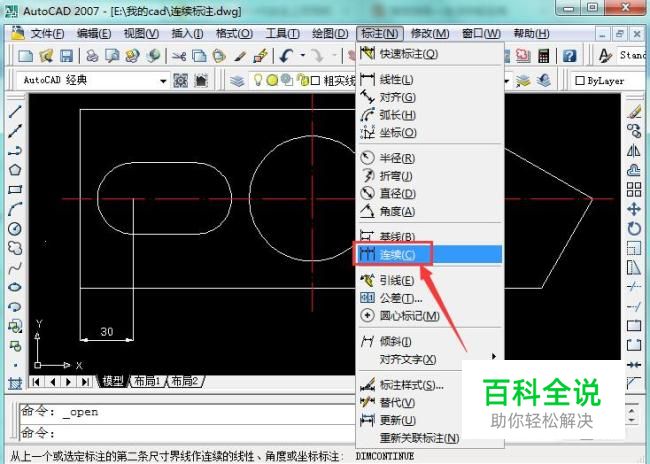The image size is (650, 464).
Task: Open the 修改(M) menu
Action: [x=430, y=33]
